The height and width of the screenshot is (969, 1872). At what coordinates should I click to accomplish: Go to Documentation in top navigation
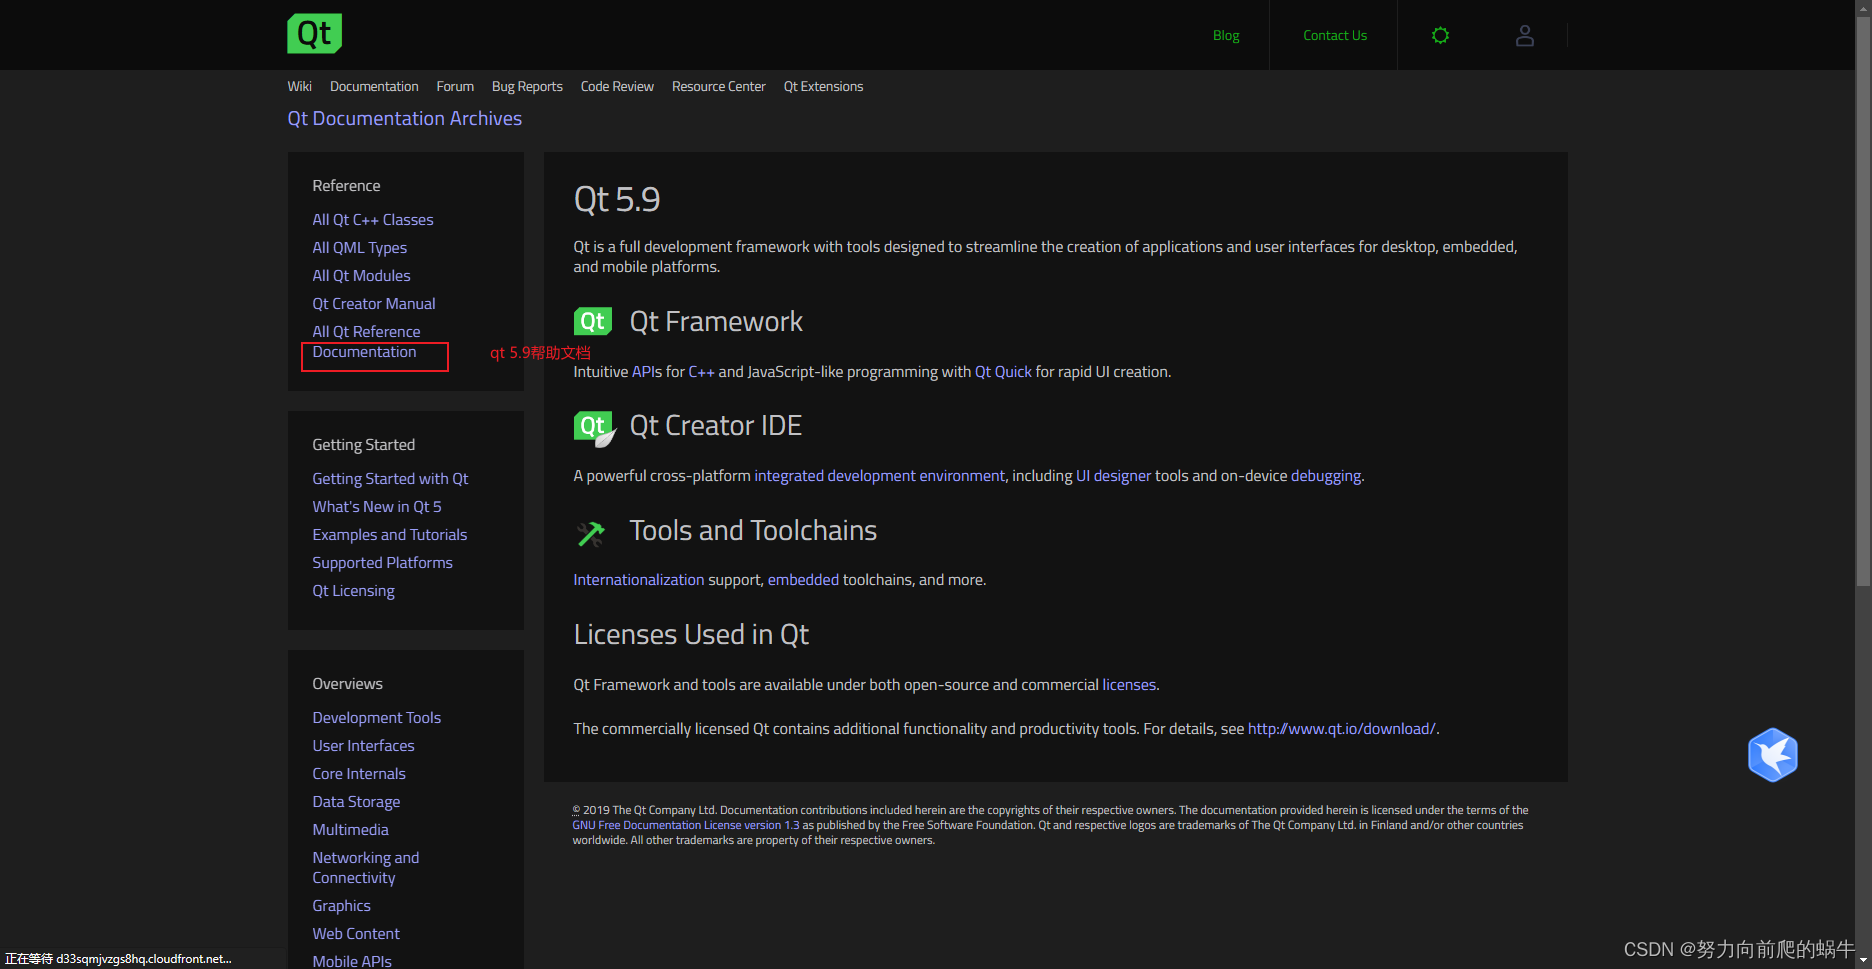(374, 86)
